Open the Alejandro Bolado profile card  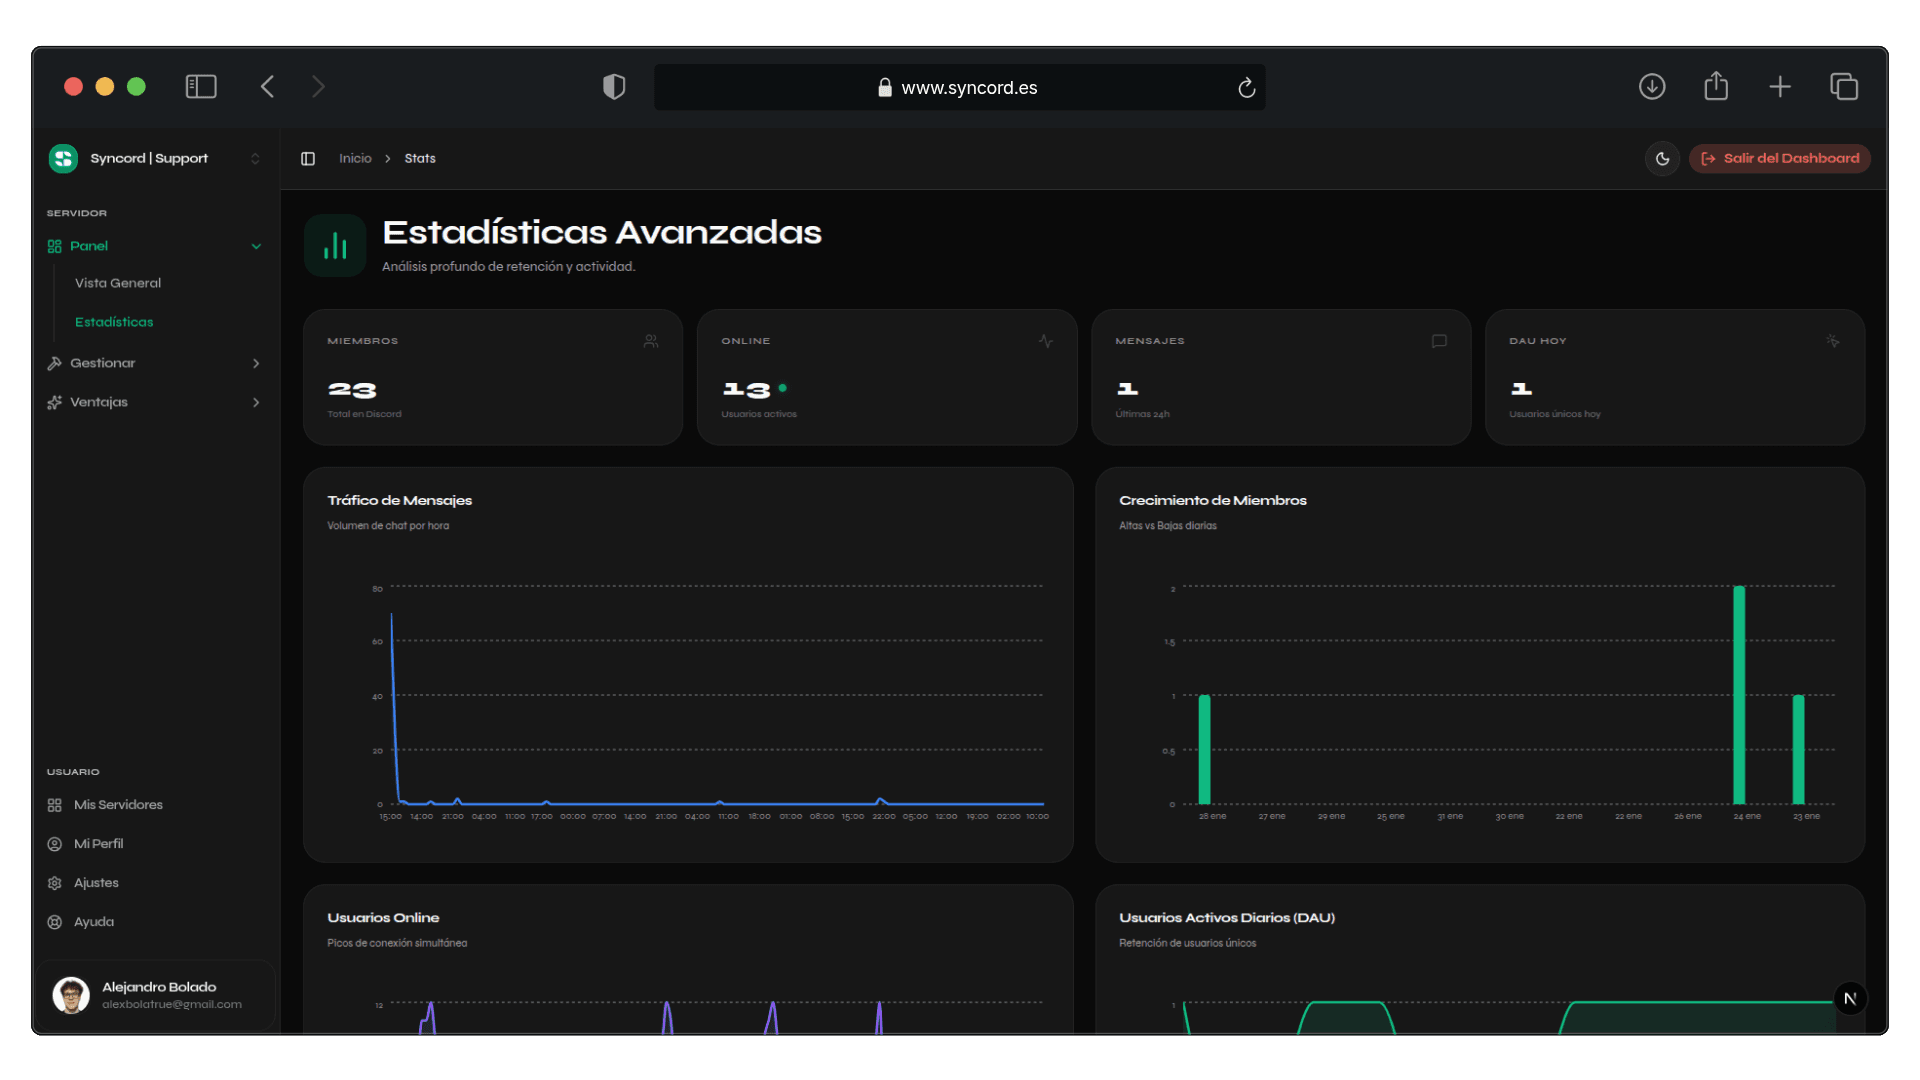coord(157,995)
